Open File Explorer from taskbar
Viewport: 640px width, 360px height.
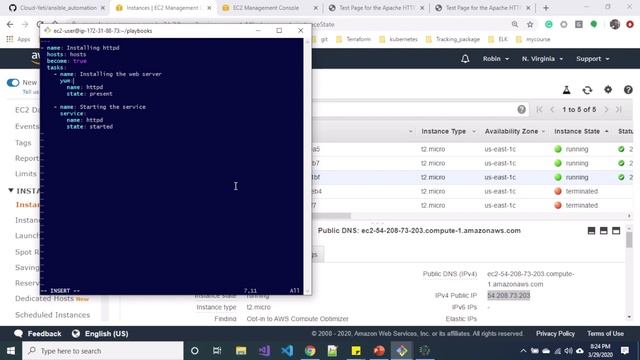coord(241,351)
